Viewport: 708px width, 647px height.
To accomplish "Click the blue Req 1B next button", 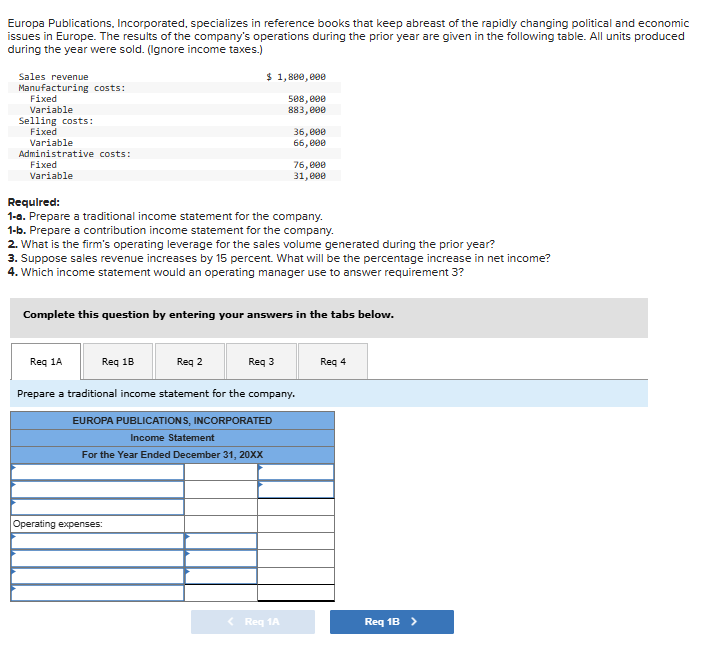I will 391,622.
